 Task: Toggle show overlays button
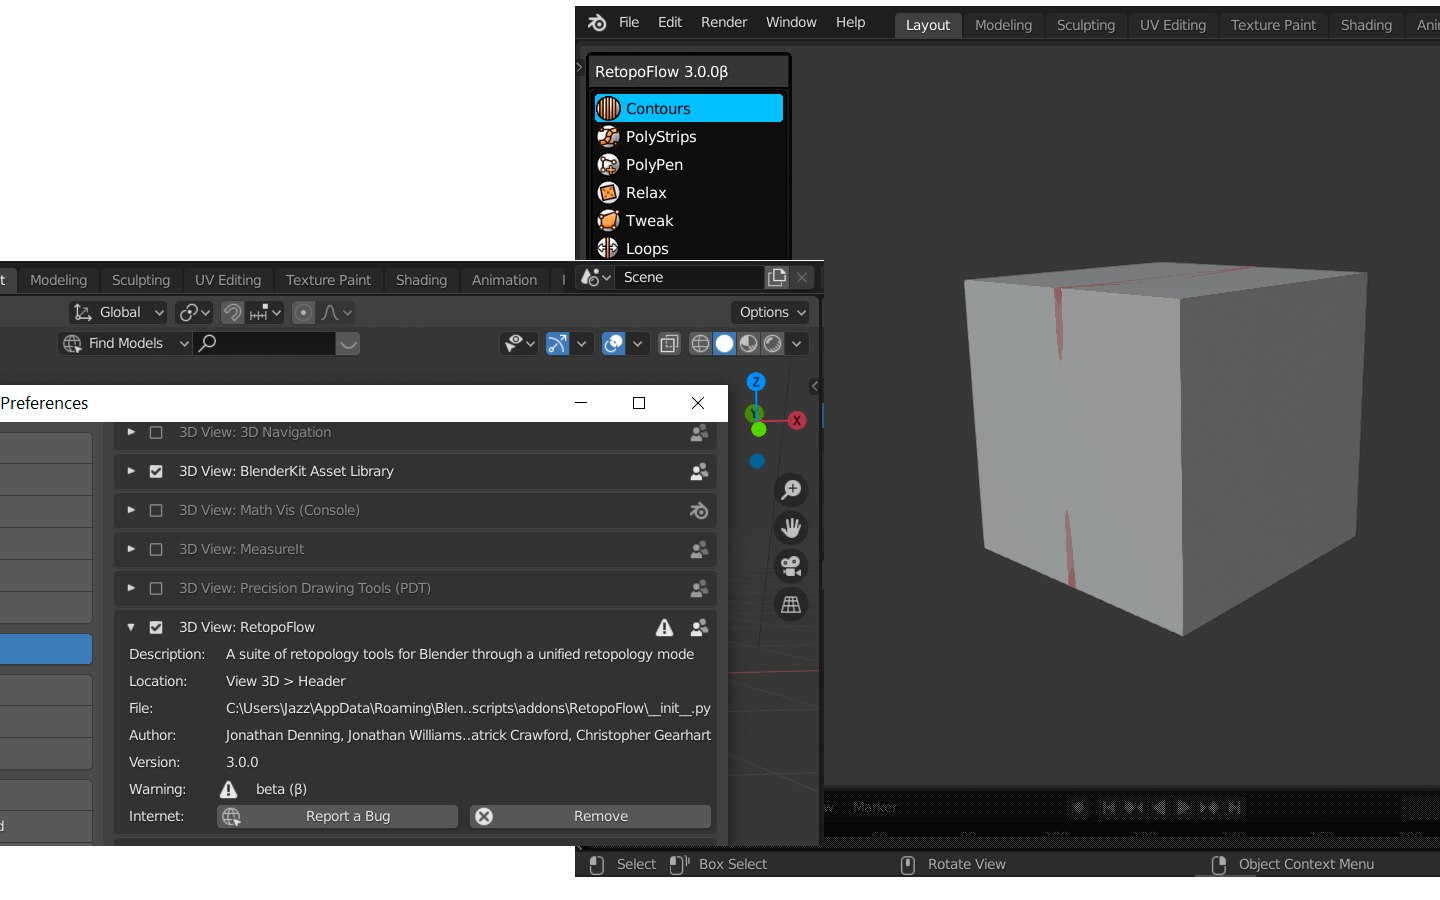(614, 343)
